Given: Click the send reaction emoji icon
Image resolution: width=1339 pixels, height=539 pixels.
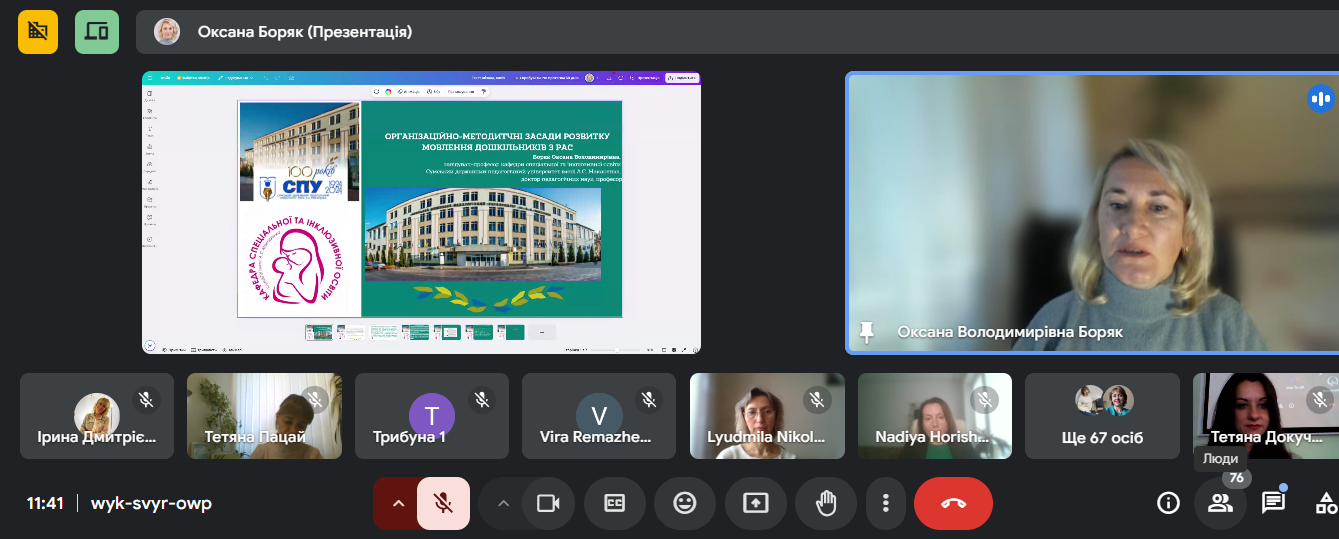Looking at the screenshot, I should [x=685, y=503].
